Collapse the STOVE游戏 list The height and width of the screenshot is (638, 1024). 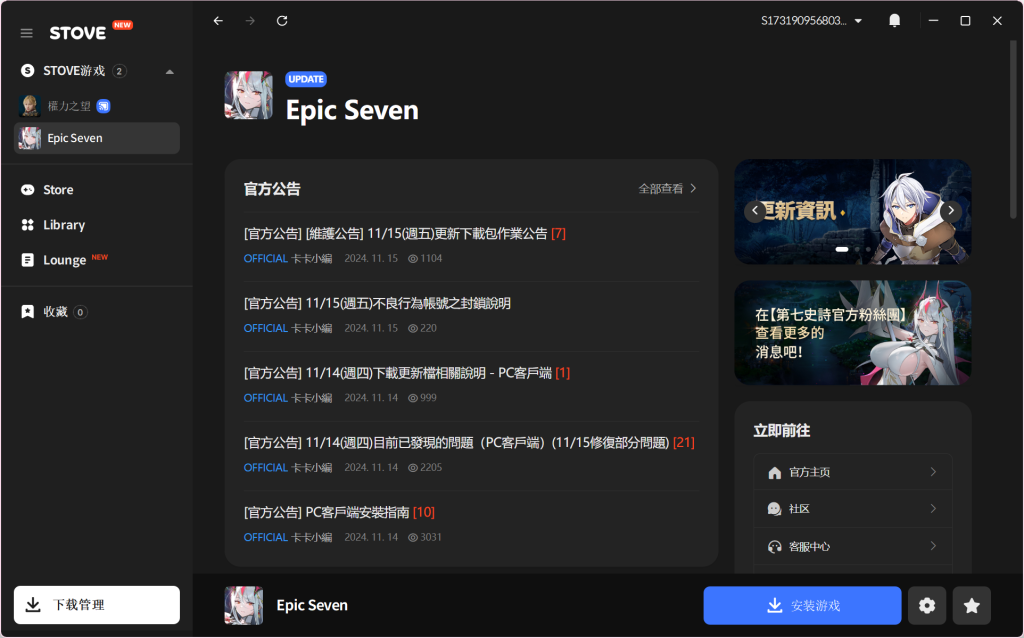[169, 72]
